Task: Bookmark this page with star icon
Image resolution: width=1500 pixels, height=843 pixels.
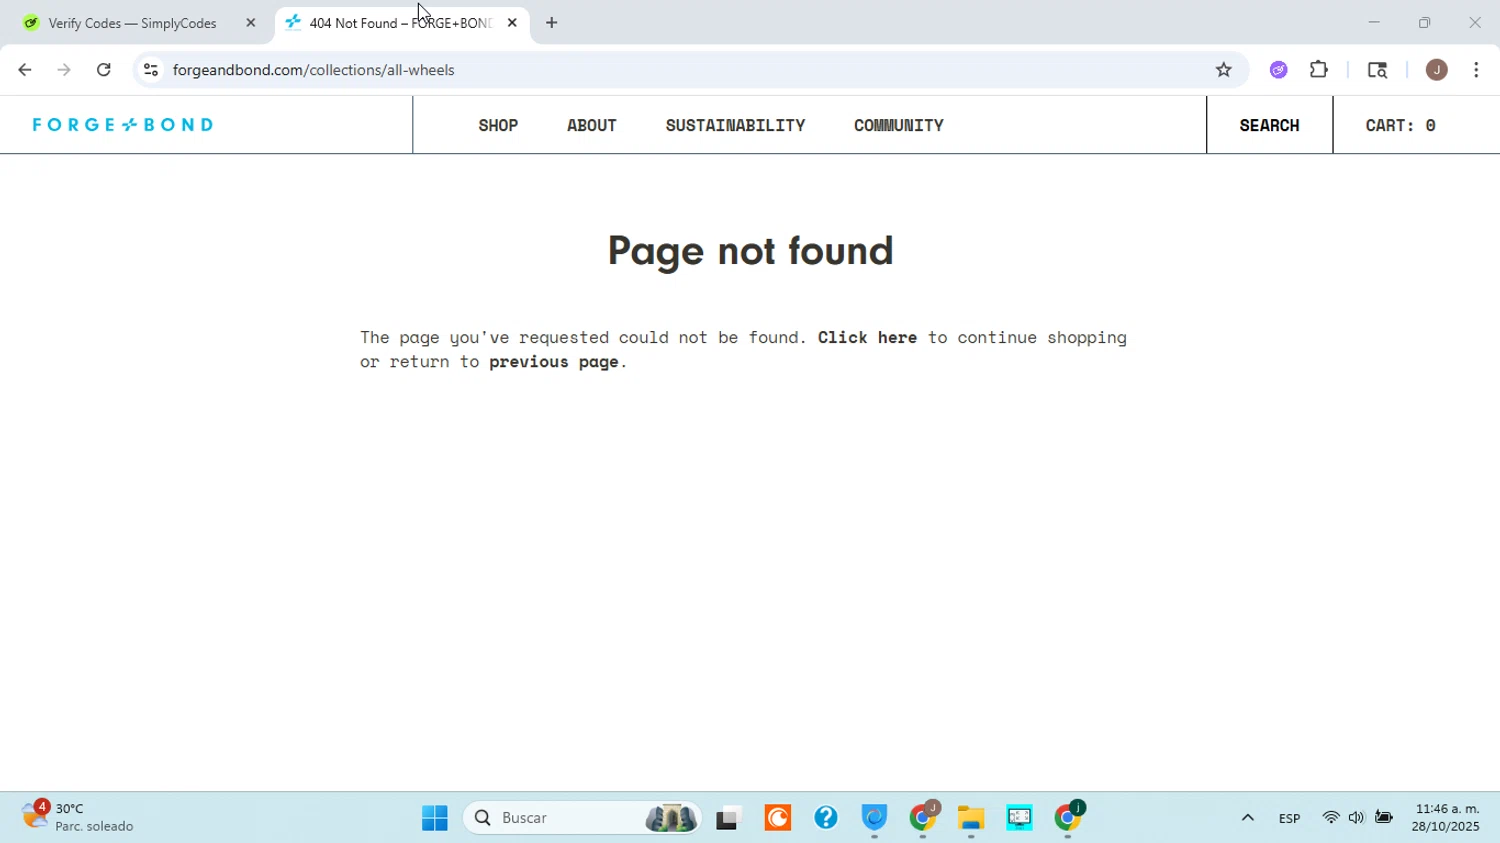Action: (1224, 70)
